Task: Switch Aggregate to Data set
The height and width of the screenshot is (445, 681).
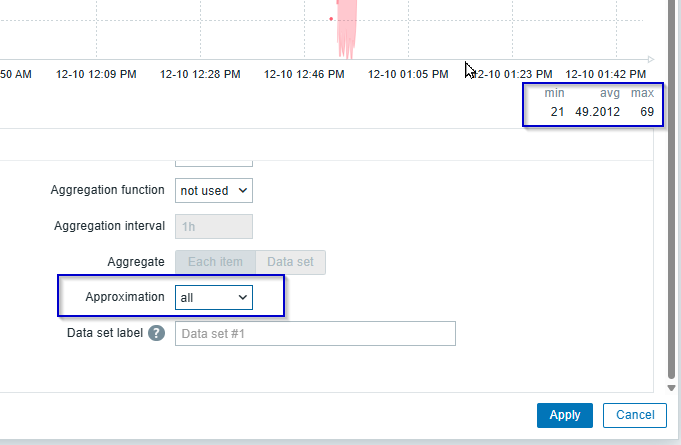Action: [290, 262]
